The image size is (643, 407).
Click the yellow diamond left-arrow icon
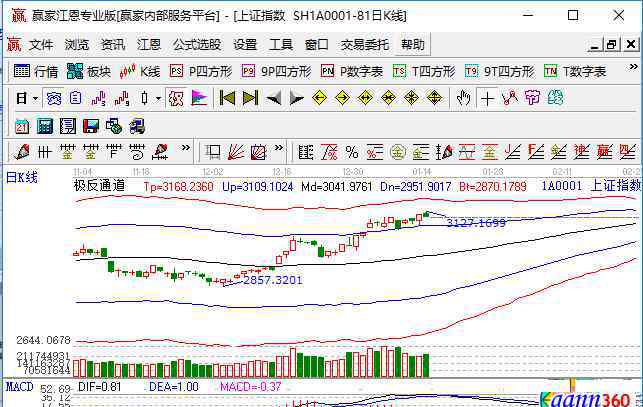coord(319,98)
